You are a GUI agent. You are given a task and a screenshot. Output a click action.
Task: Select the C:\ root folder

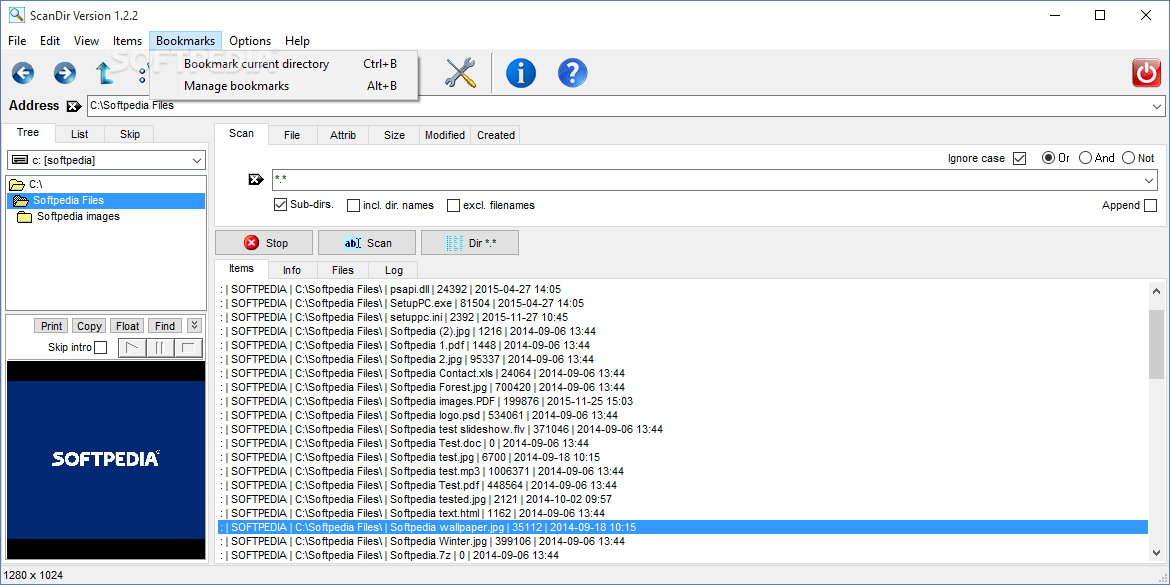(28, 184)
